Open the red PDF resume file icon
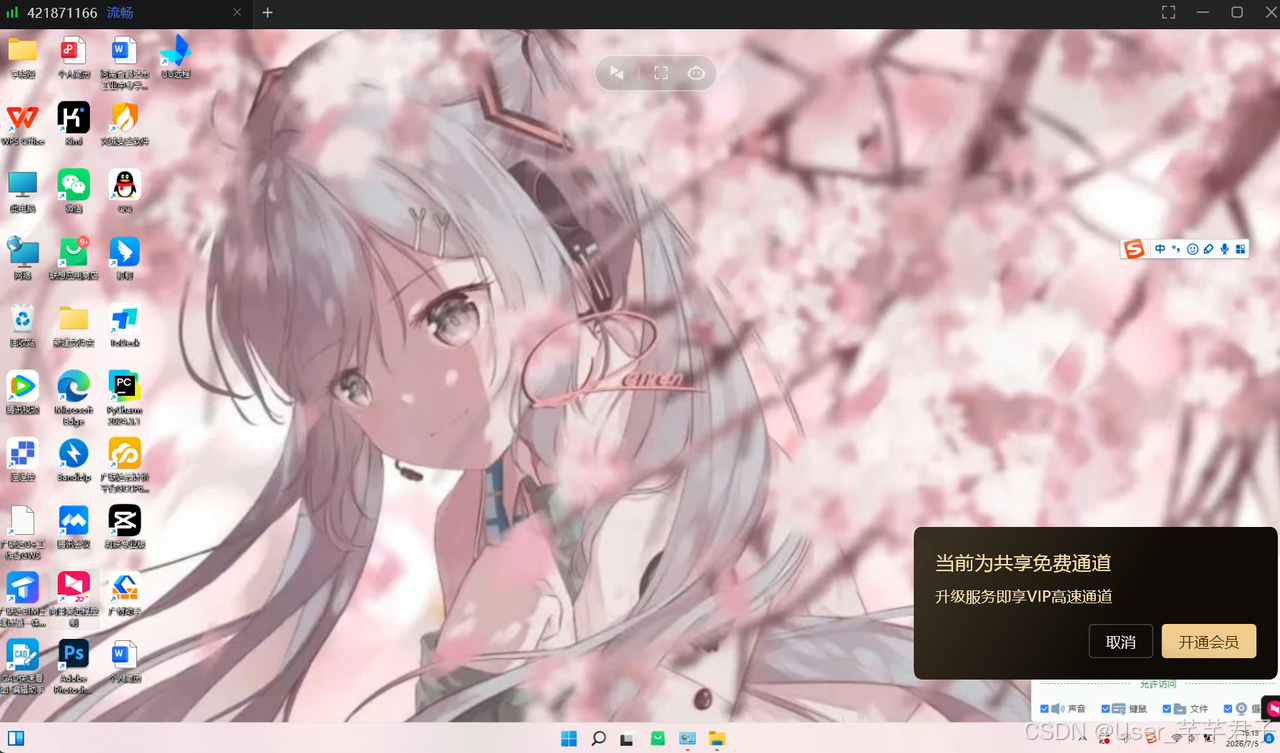The image size is (1280, 753). 73,56
